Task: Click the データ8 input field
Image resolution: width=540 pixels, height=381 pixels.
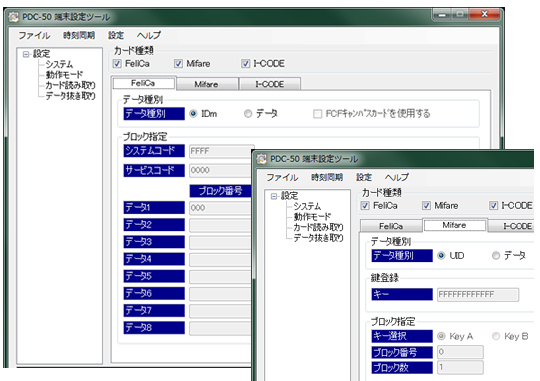Action: (x=220, y=328)
